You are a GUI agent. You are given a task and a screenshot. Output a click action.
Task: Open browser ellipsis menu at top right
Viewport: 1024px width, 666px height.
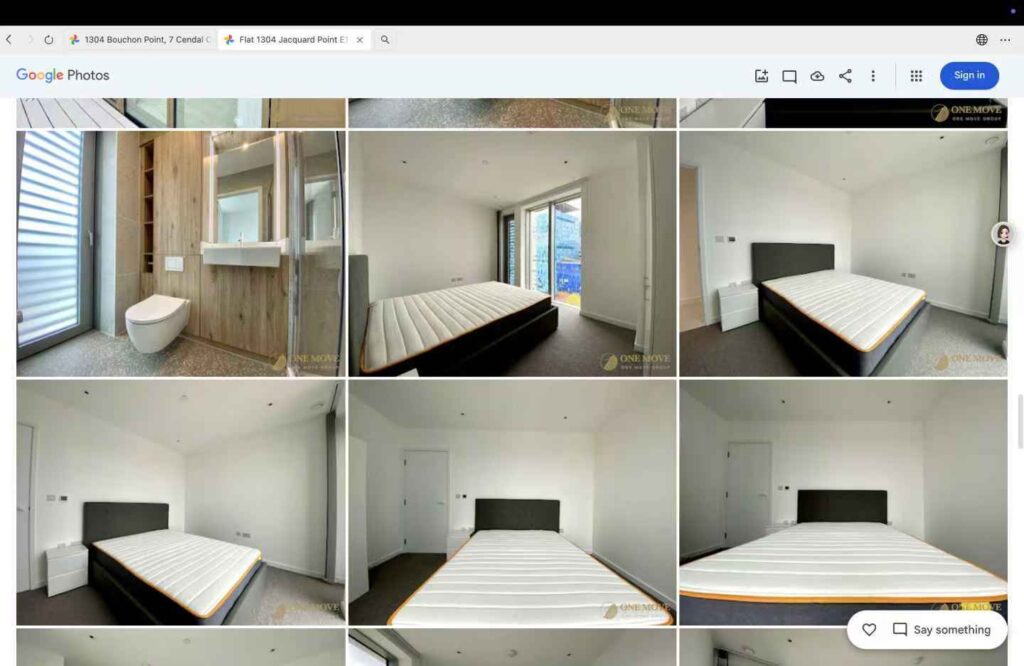(x=1005, y=40)
